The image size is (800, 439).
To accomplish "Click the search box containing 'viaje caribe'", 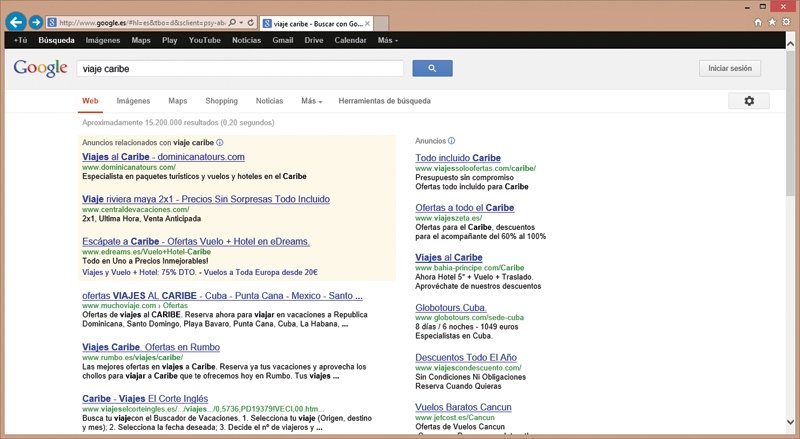I will pyautogui.click(x=240, y=68).
